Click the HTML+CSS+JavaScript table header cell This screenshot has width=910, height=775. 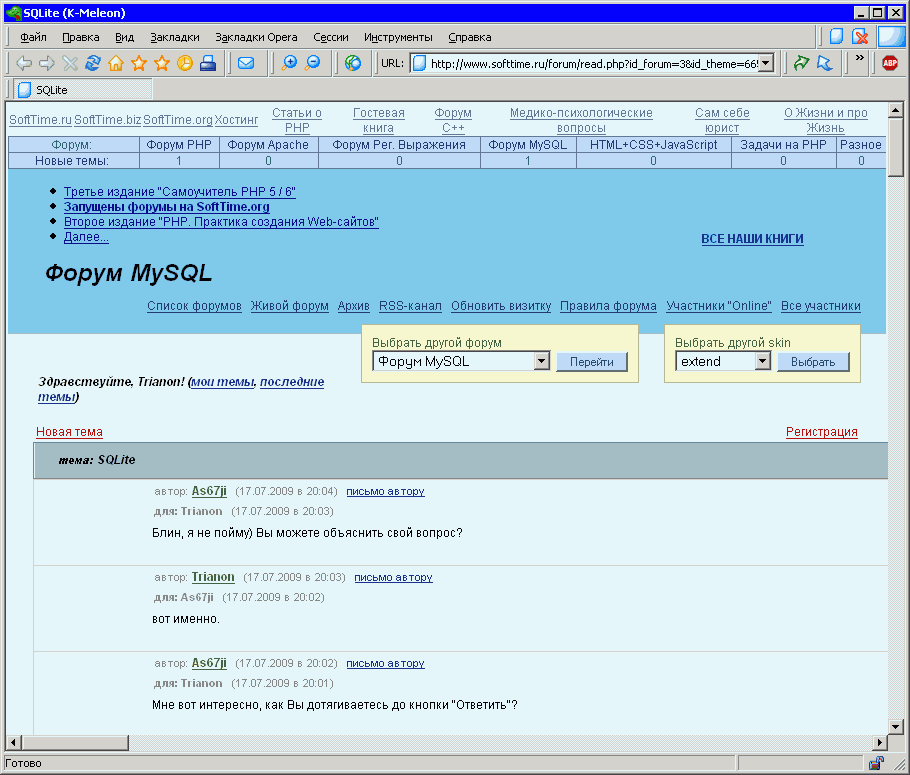[653, 145]
